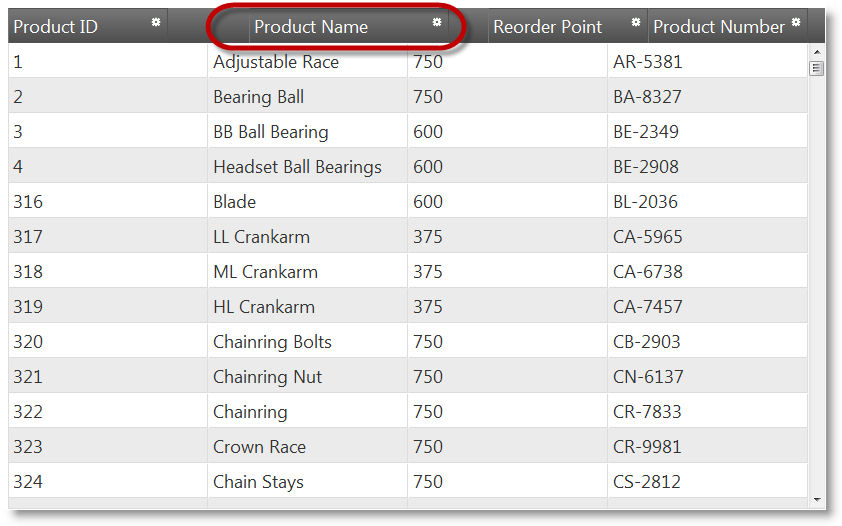
Task: Open the Product Name column options icon
Action: [x=436, y=21]
